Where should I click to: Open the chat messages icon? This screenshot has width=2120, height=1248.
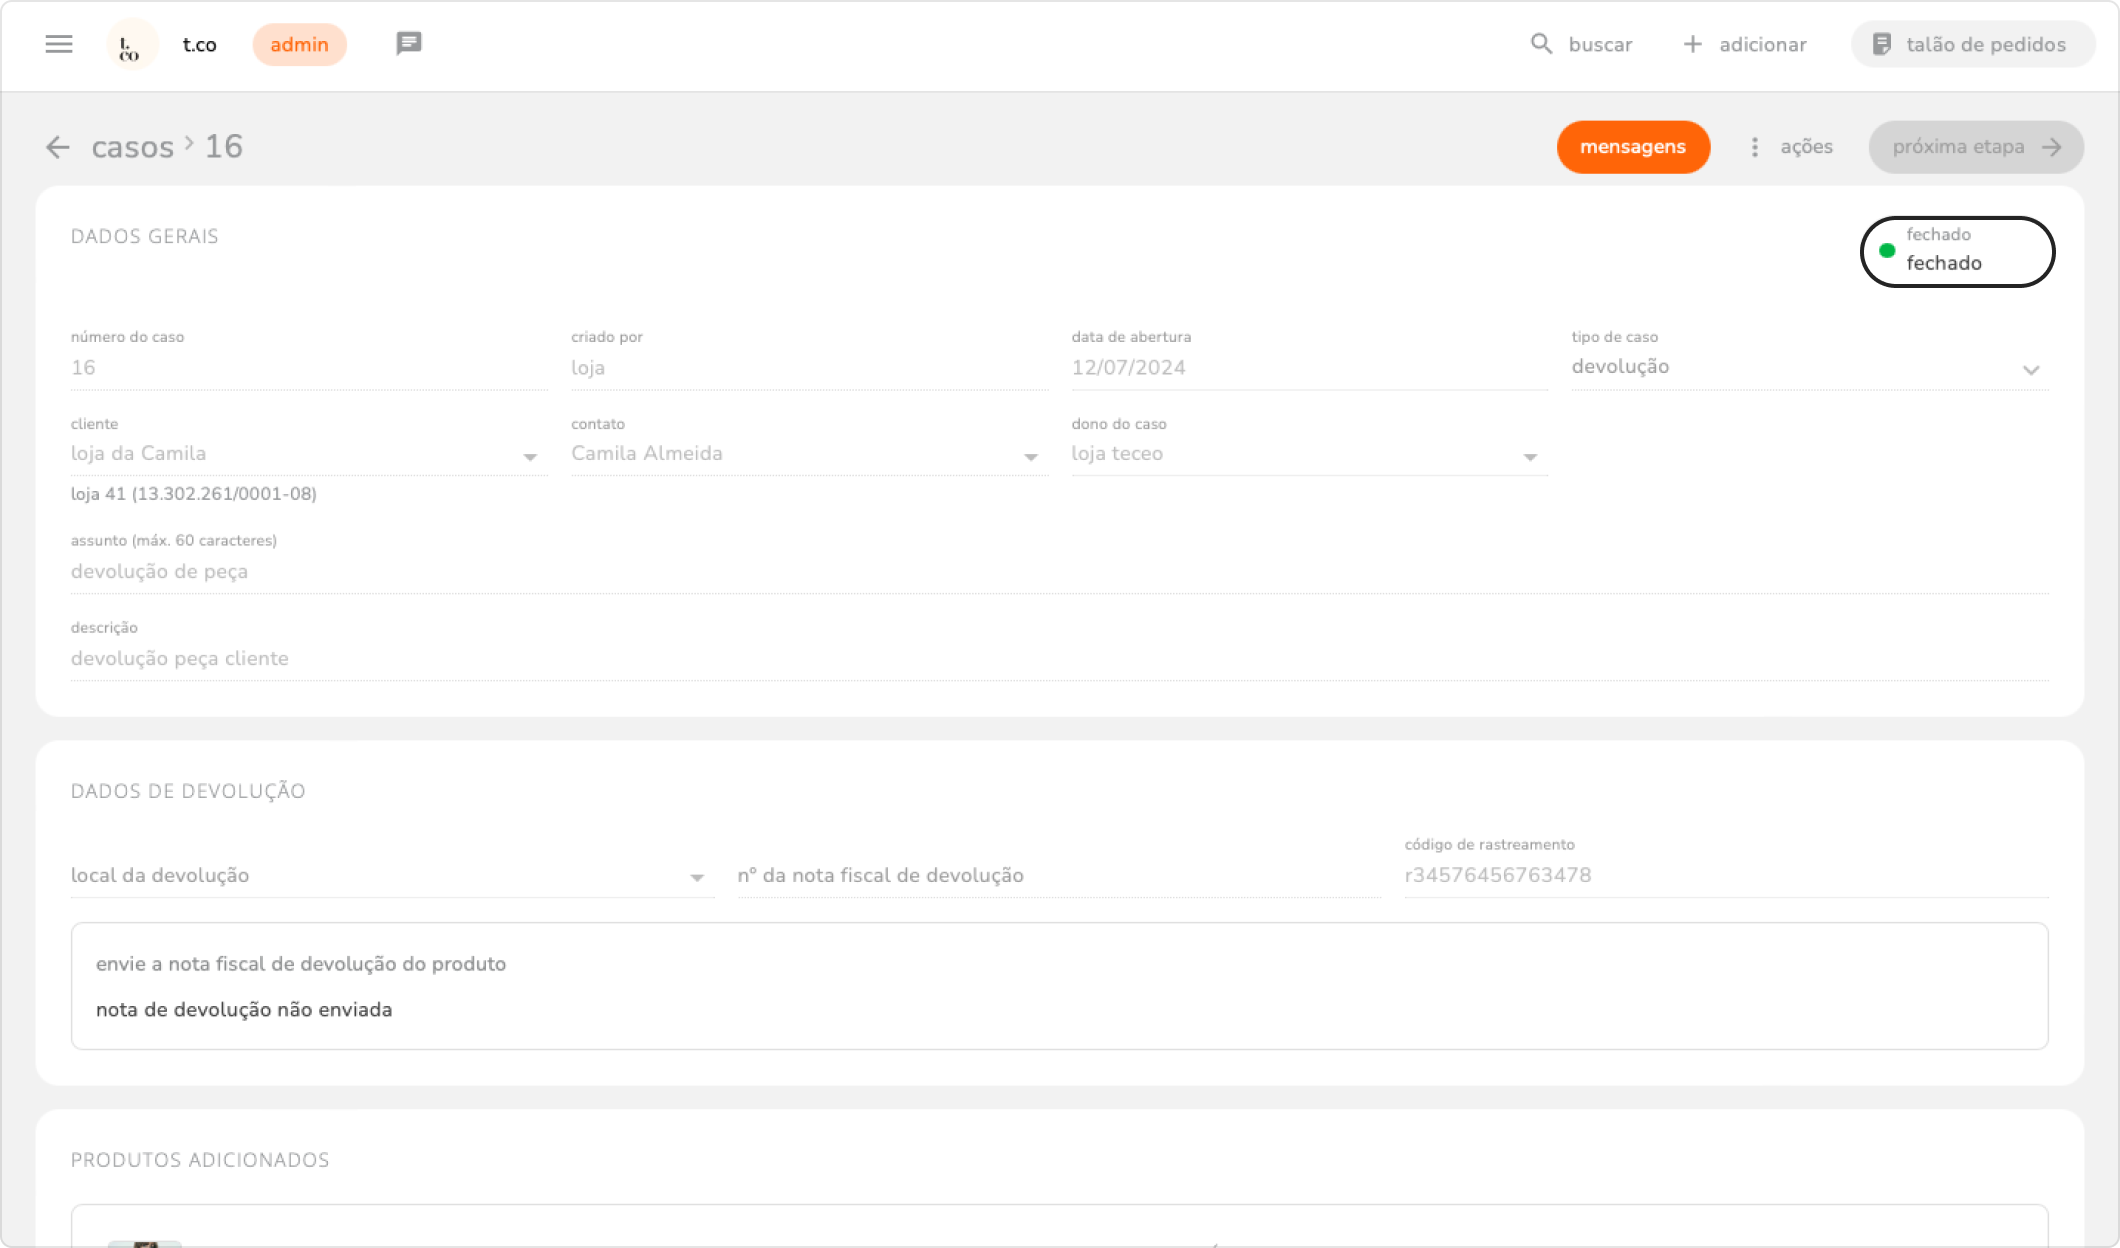click(x=409, y=43)
